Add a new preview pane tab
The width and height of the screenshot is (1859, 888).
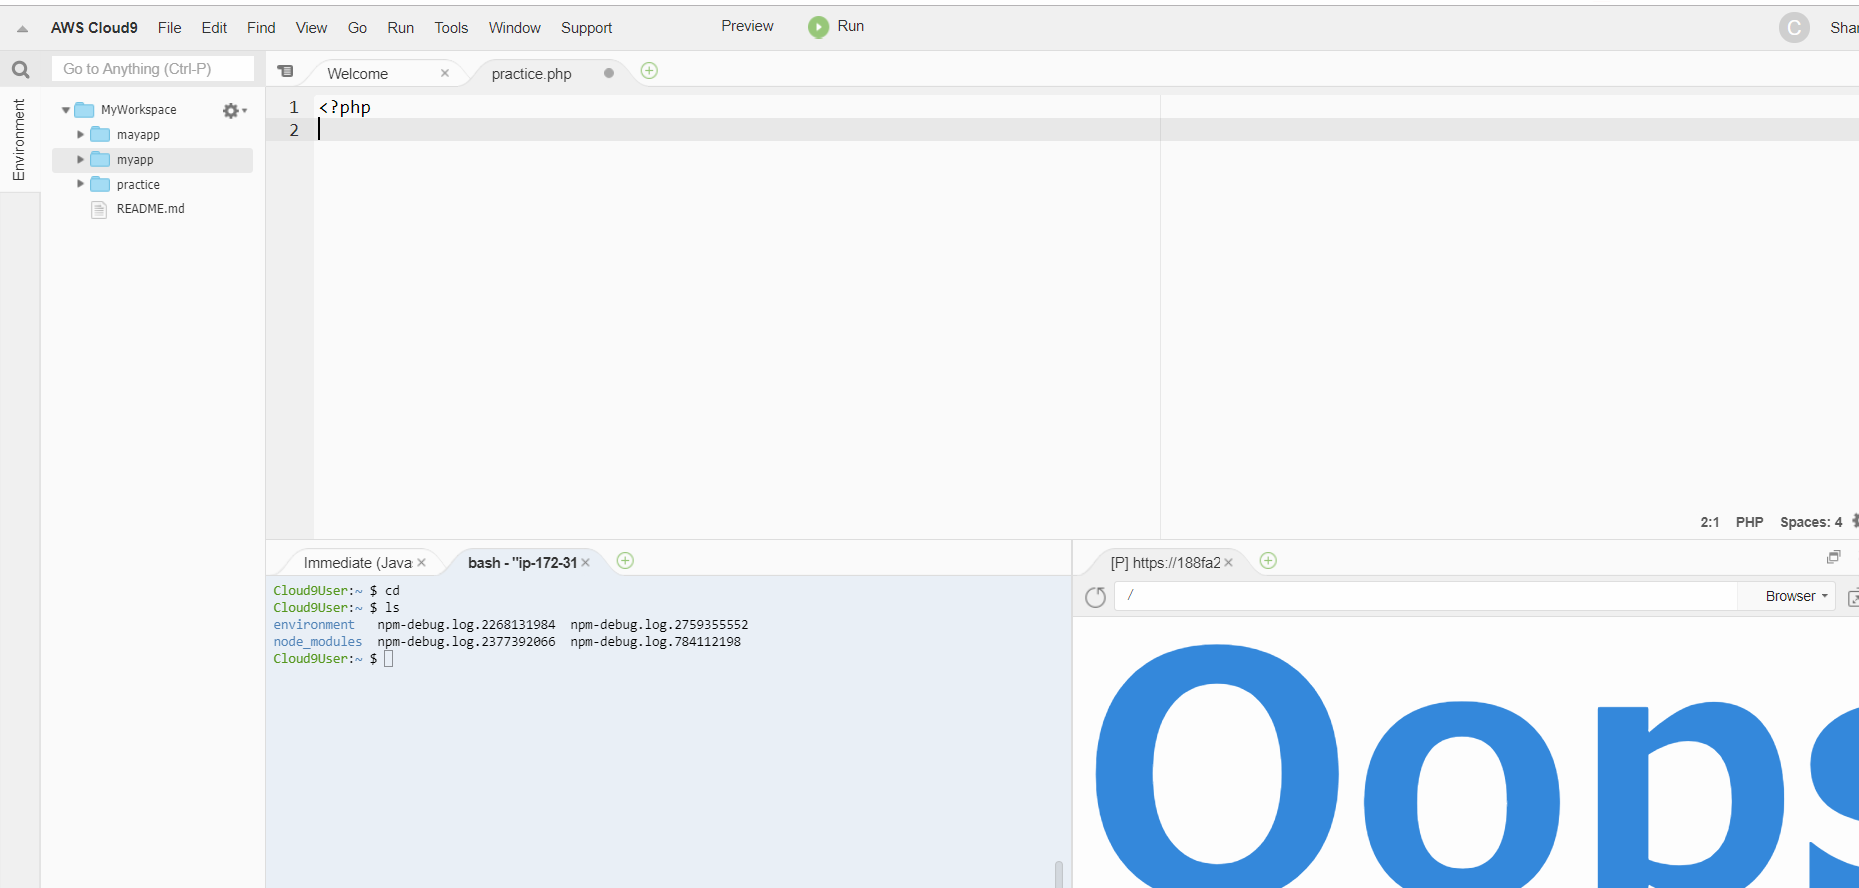1268,561
